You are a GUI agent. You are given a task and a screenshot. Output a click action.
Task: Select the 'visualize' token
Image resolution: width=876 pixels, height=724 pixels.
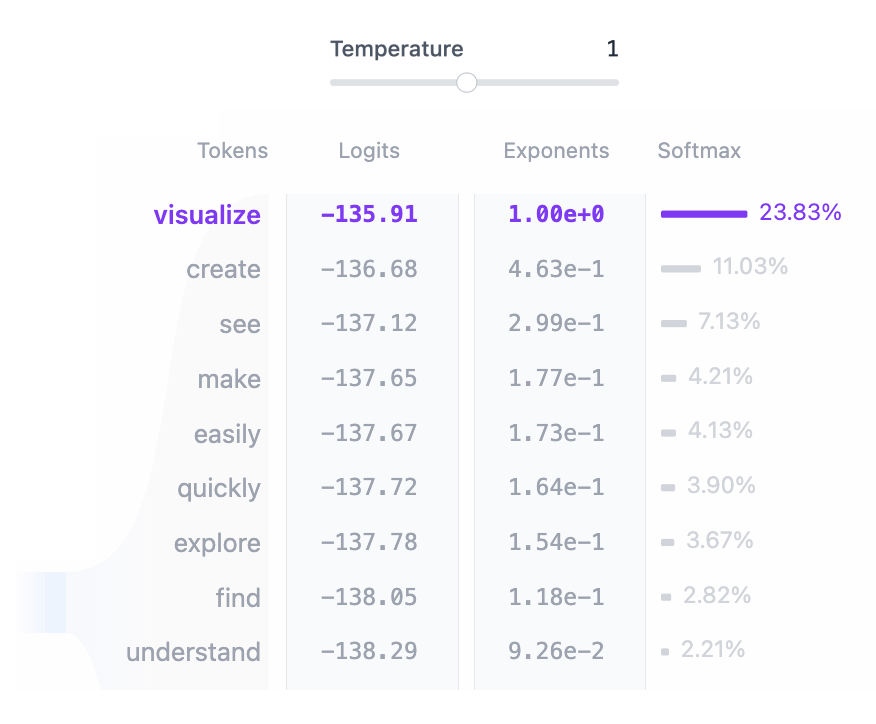[207, 215]
